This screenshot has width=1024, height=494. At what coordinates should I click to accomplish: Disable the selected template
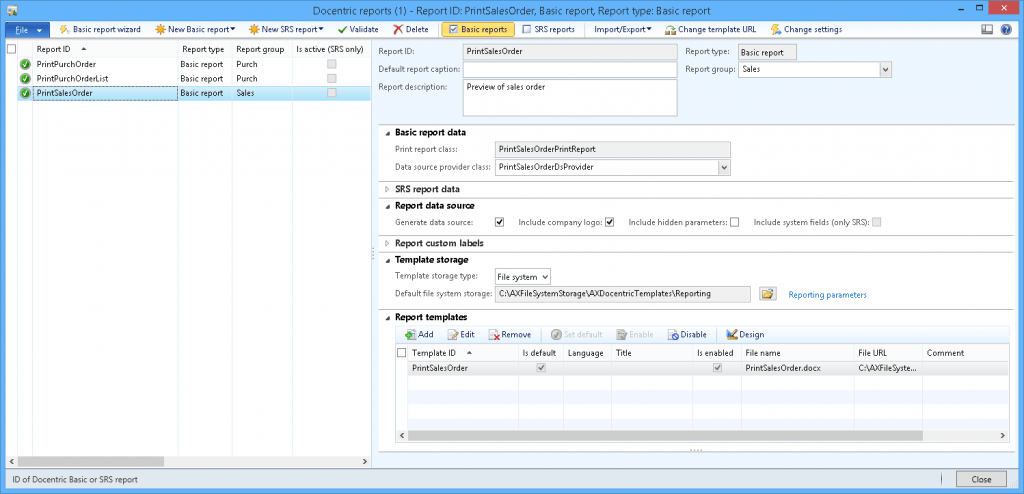click(x=687, y=335)
